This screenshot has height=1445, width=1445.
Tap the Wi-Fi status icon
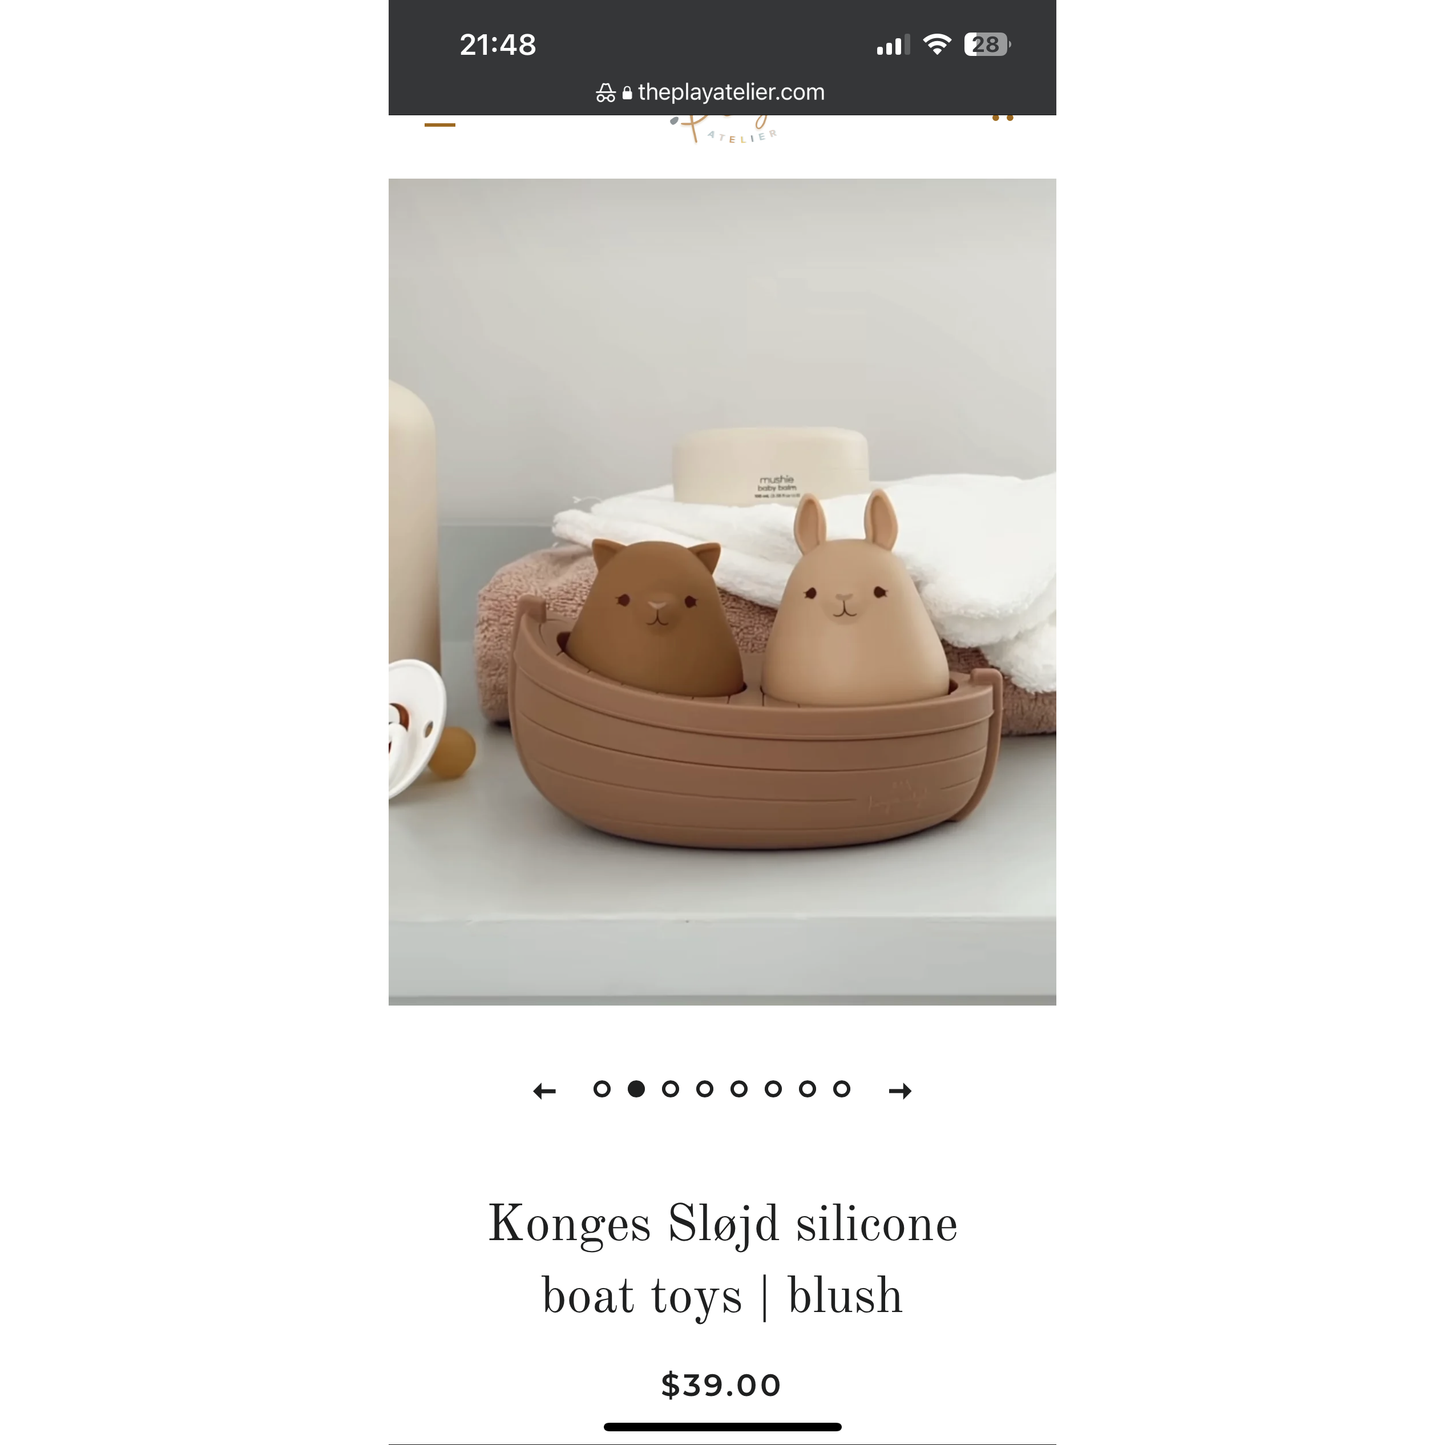click(x=937, y=44)
